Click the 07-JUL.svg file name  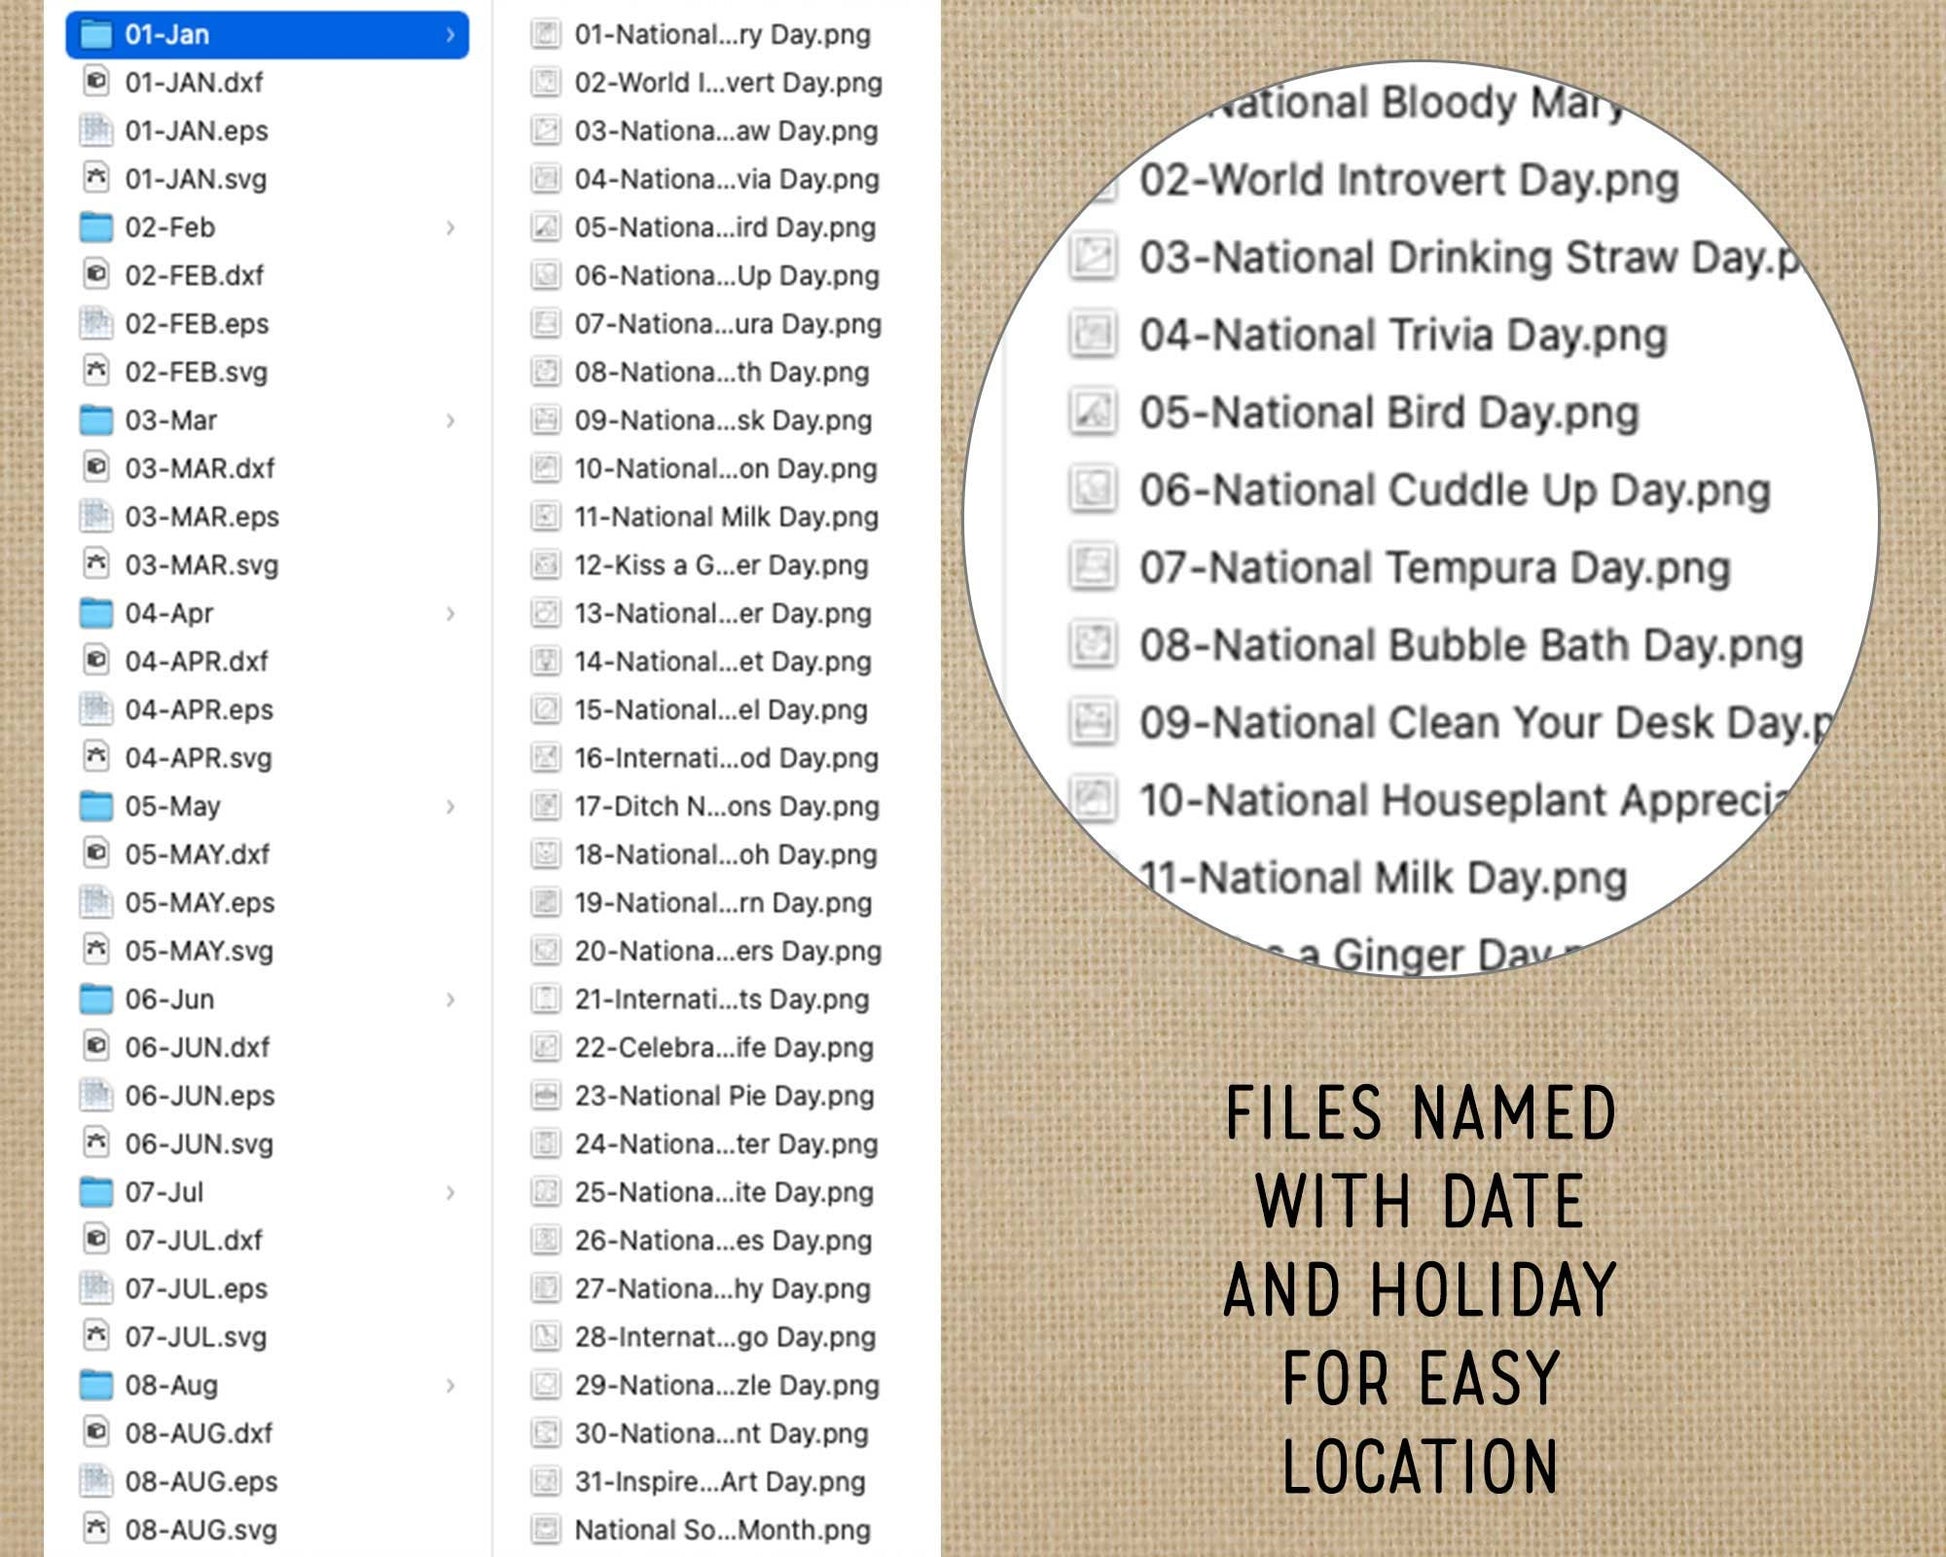pos(196,1337)
